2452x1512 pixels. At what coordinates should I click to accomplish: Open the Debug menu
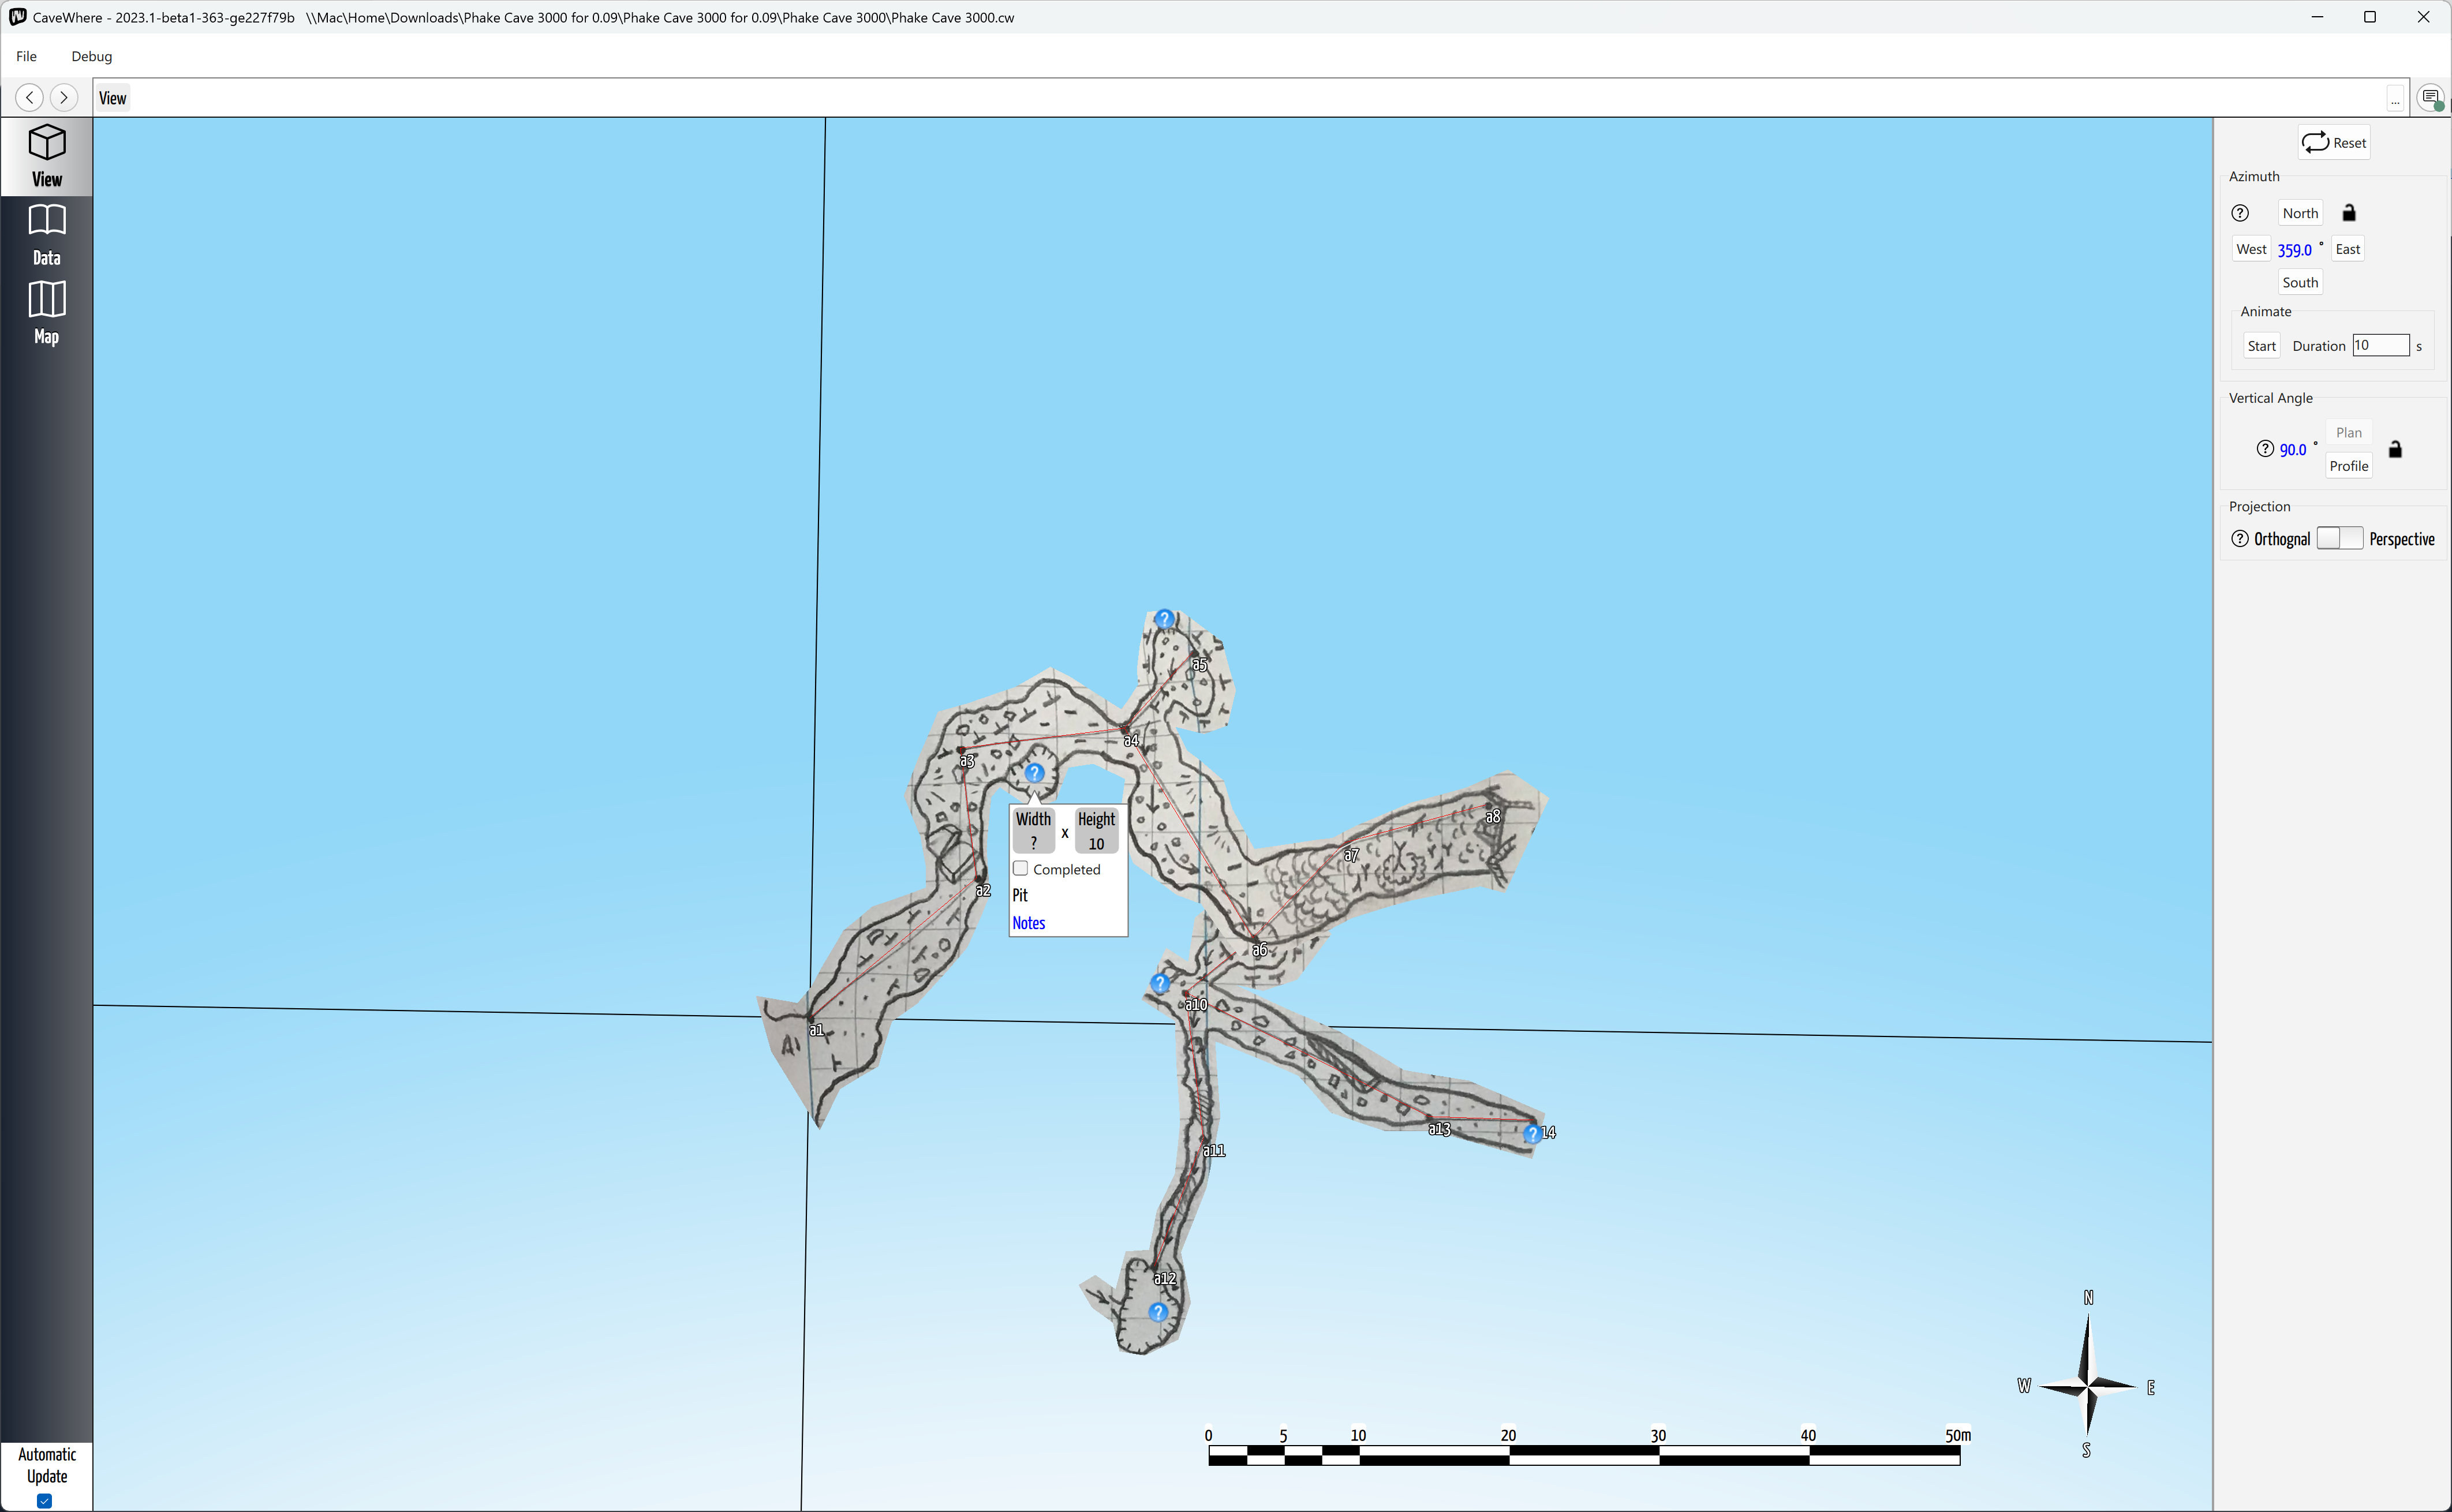click(91, 56)
